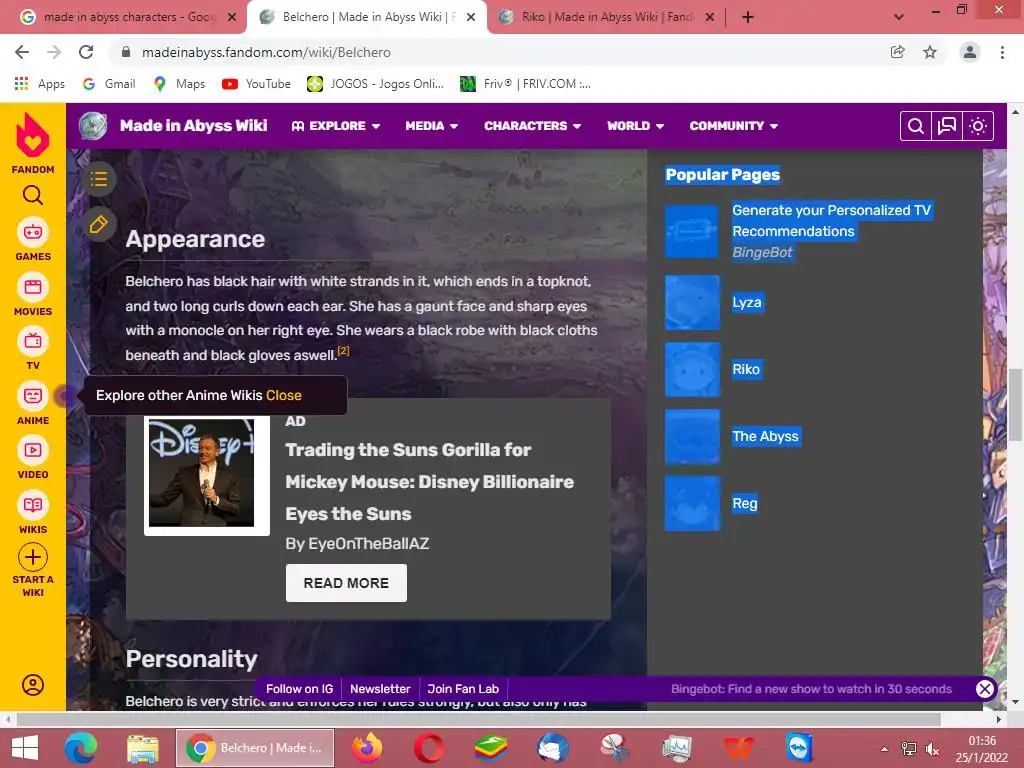Click the share page icon in address bar
The height and width of the screenshot is (768, 1024).
[x=898, y=52]
